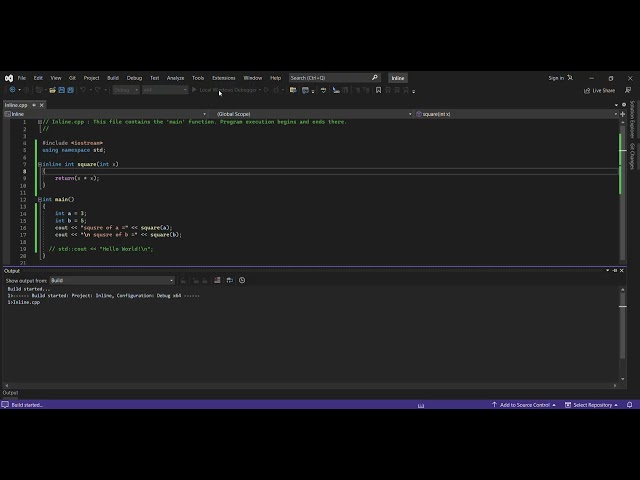Click the green Start Debugging arrow
Image resolution: width=640 pixels, height=480 pixels.
click(194, 90)
